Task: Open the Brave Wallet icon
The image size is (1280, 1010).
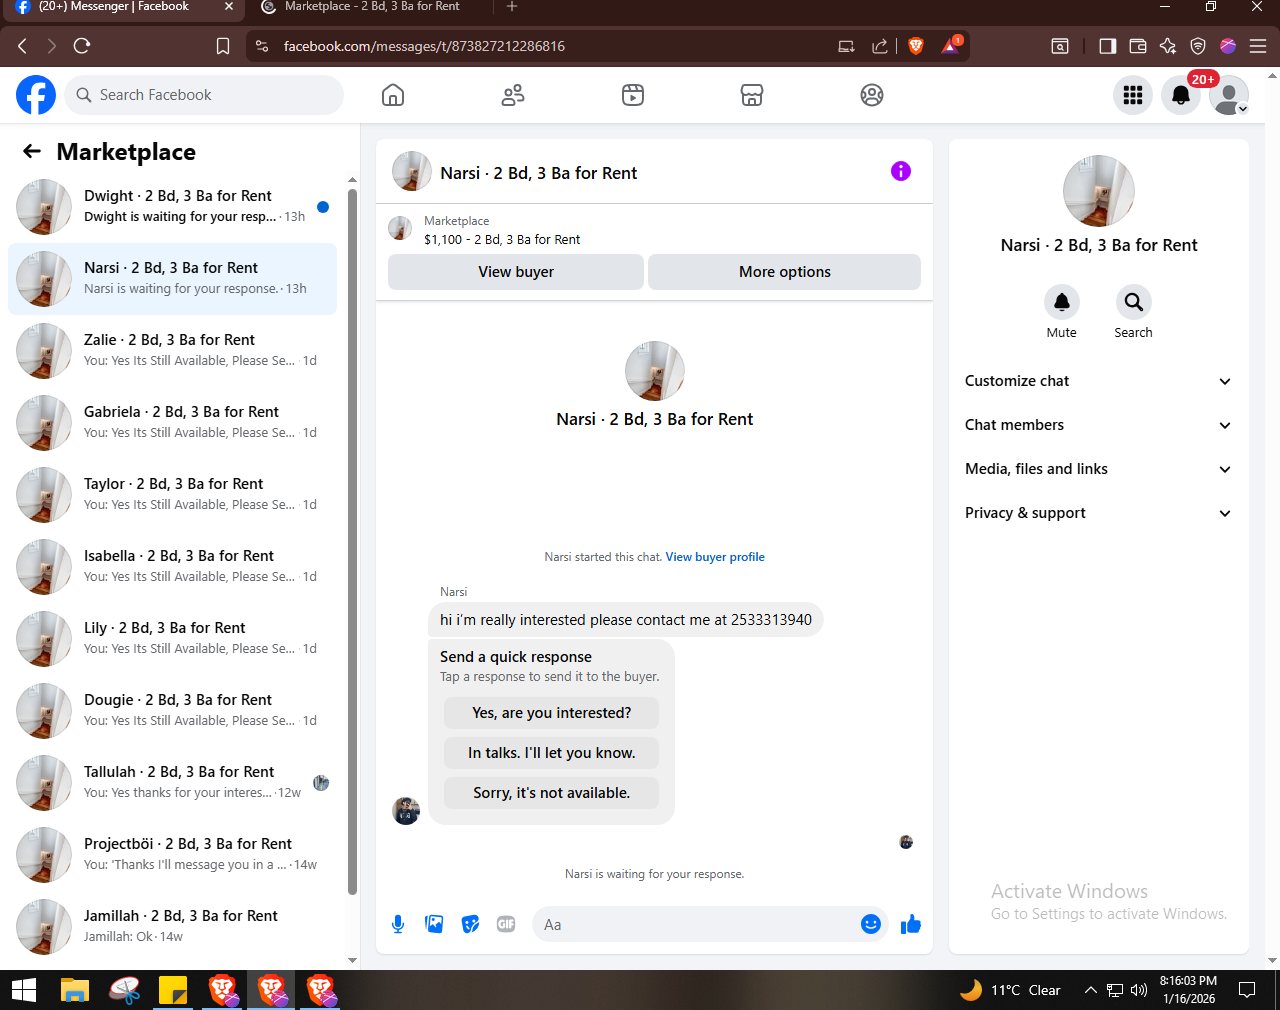Action: [x=1137, y=46]
